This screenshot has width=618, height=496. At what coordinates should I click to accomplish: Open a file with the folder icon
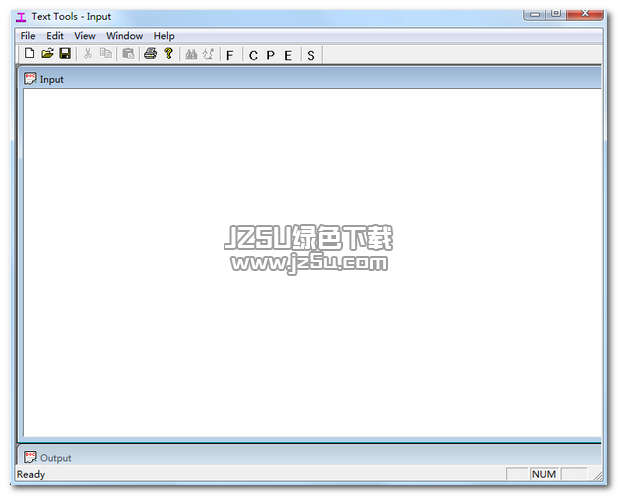(47, 53)
